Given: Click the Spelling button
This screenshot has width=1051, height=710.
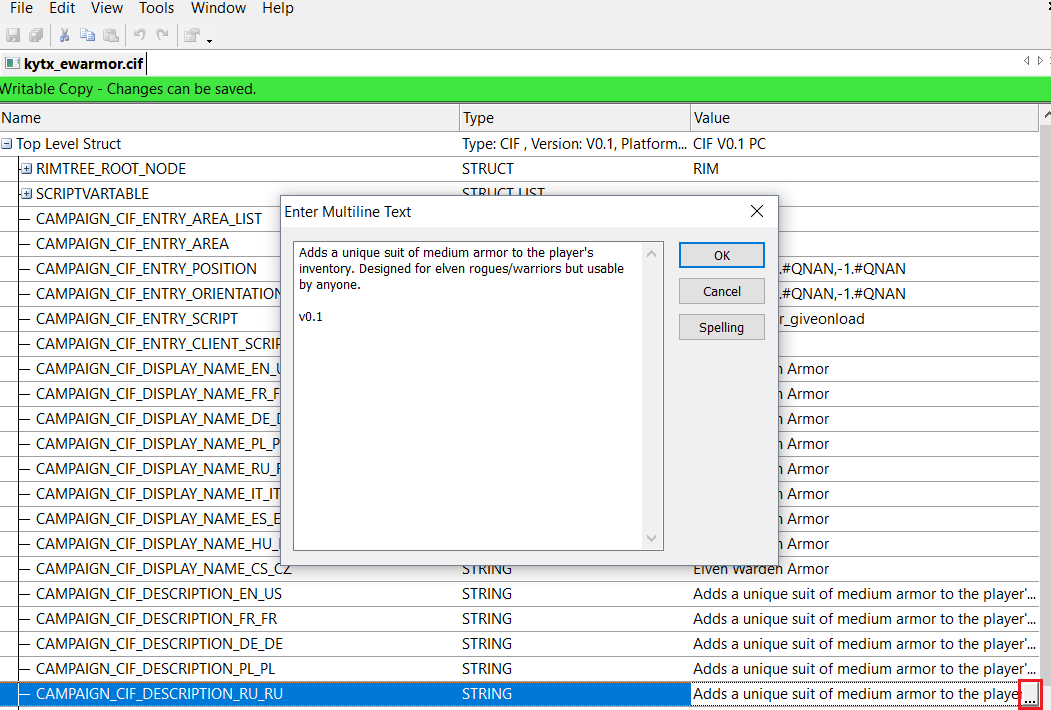Looking at the screenshot, I should (x=721, y=327).
